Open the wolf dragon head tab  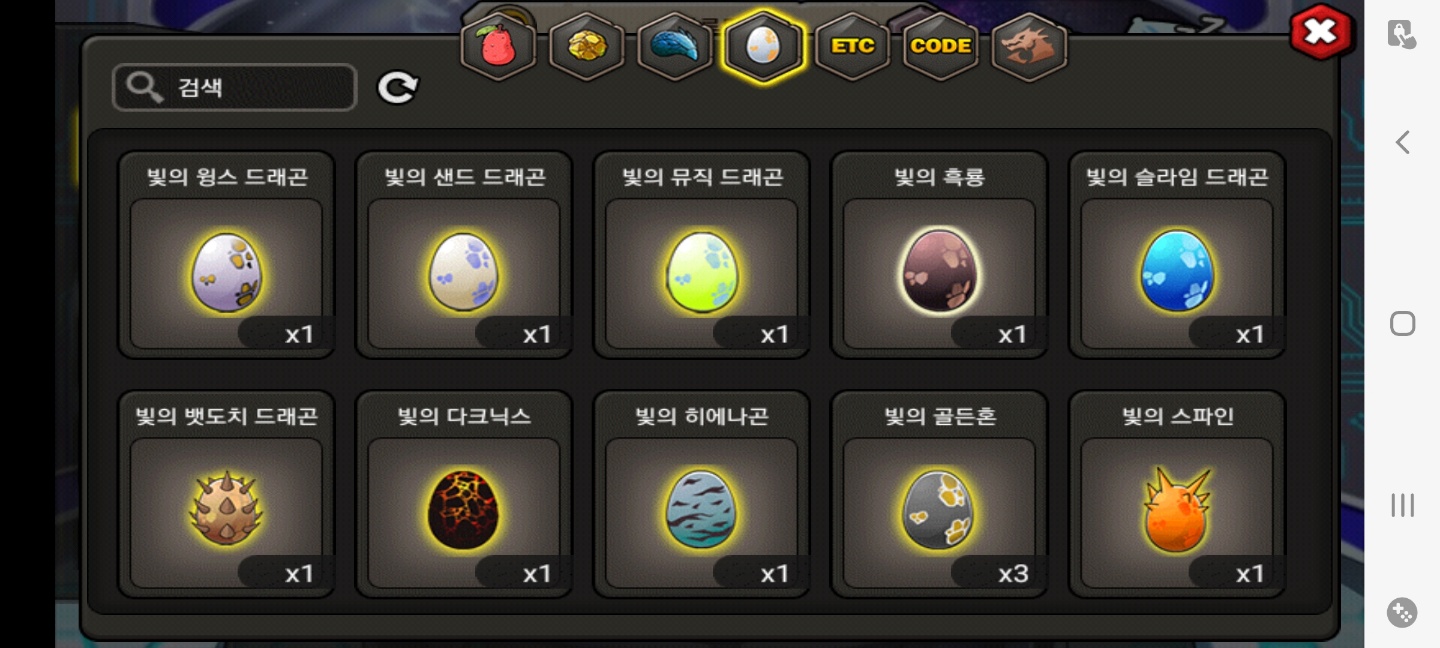[x=1029, y=46]
